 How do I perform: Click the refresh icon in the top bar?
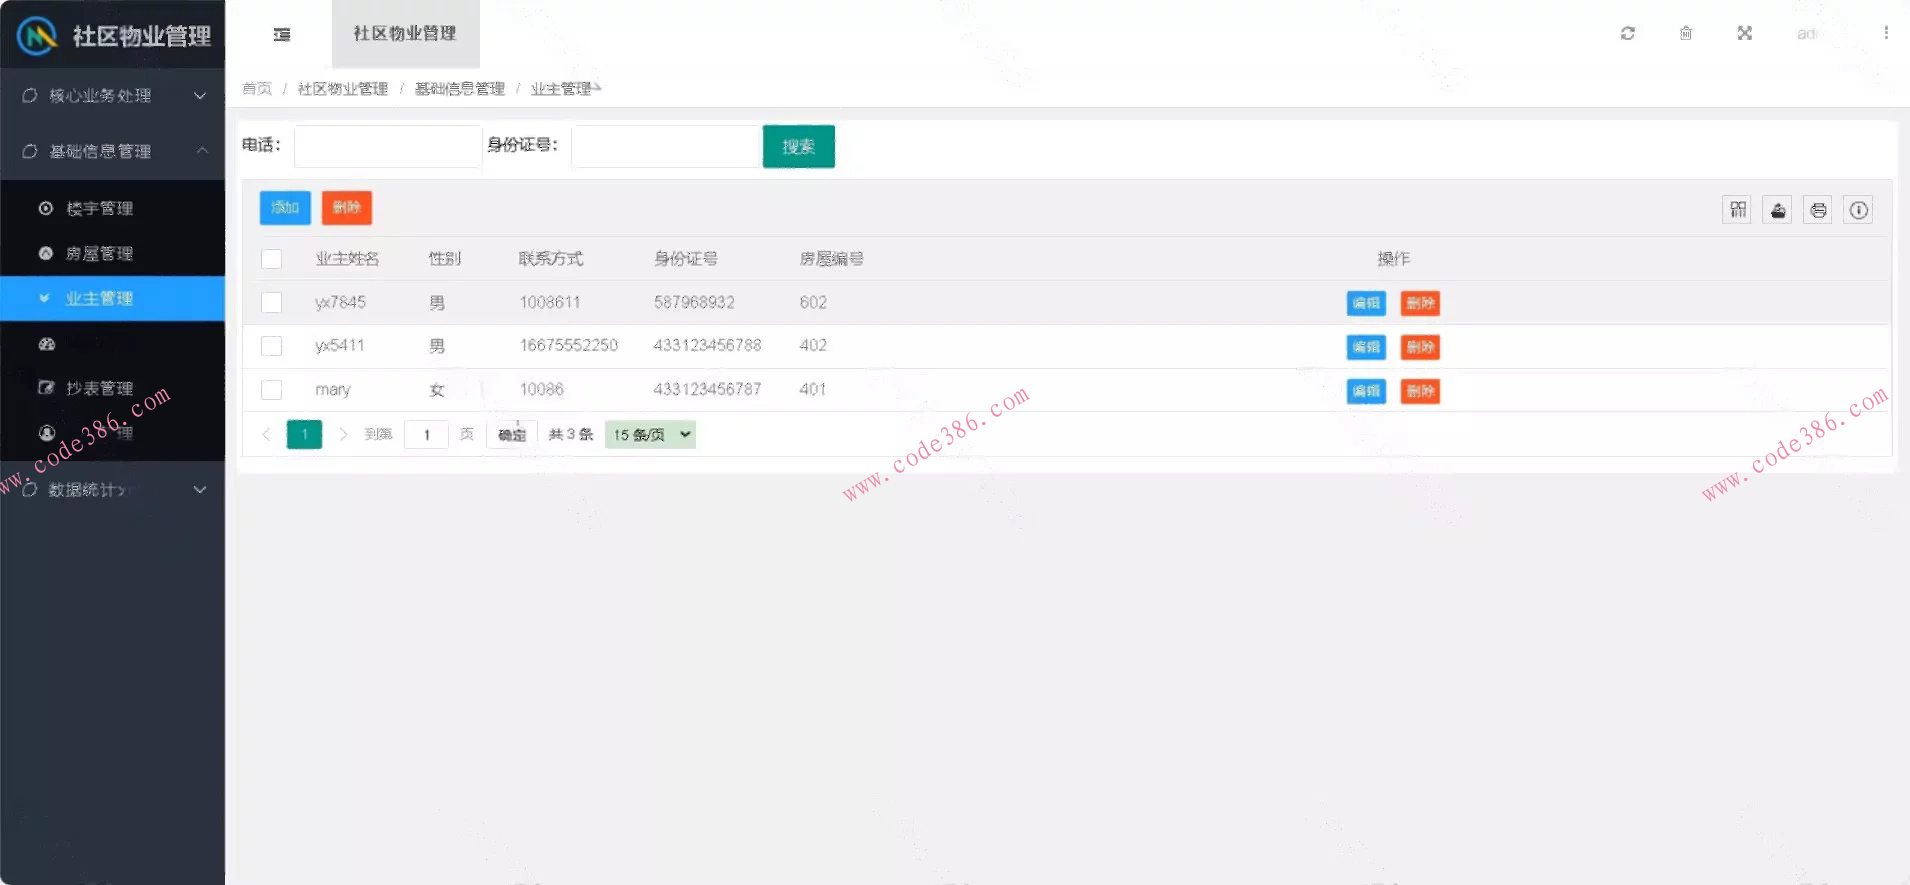[1628, 33]
